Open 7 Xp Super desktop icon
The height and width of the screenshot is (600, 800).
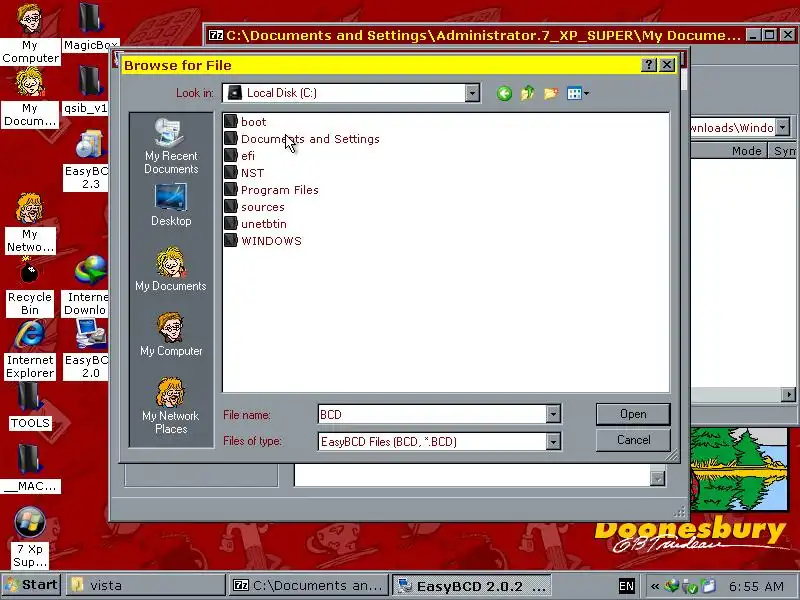[30, 538]
